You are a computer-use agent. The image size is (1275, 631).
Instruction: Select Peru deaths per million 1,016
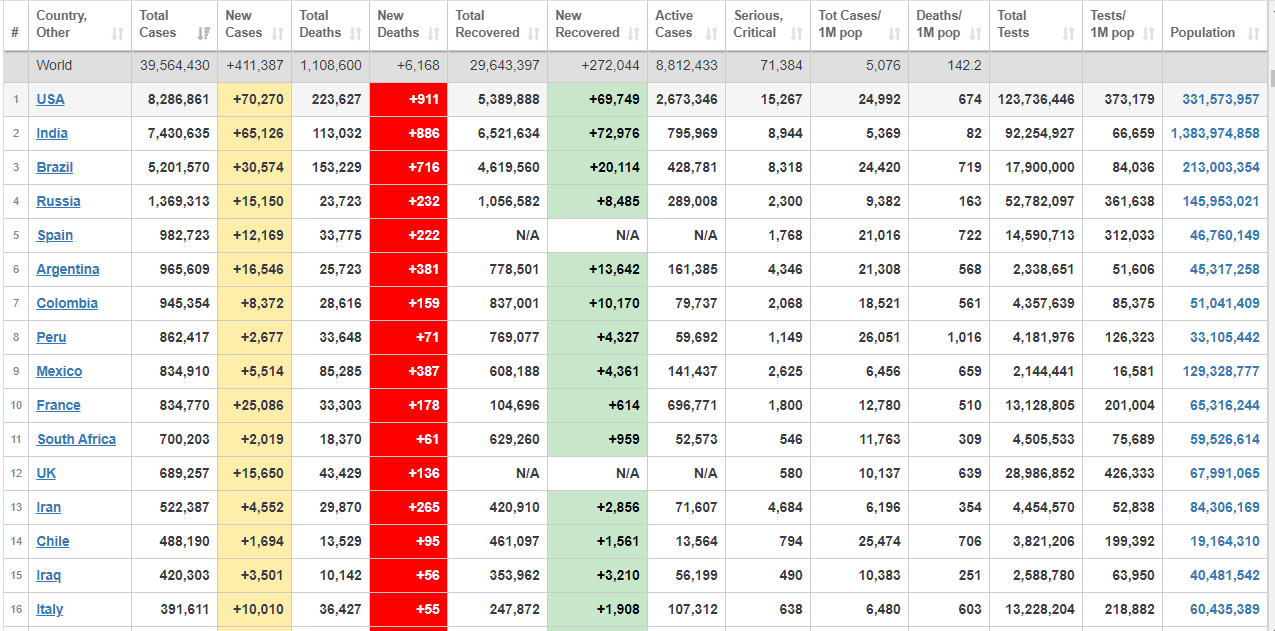coord(949,337)
